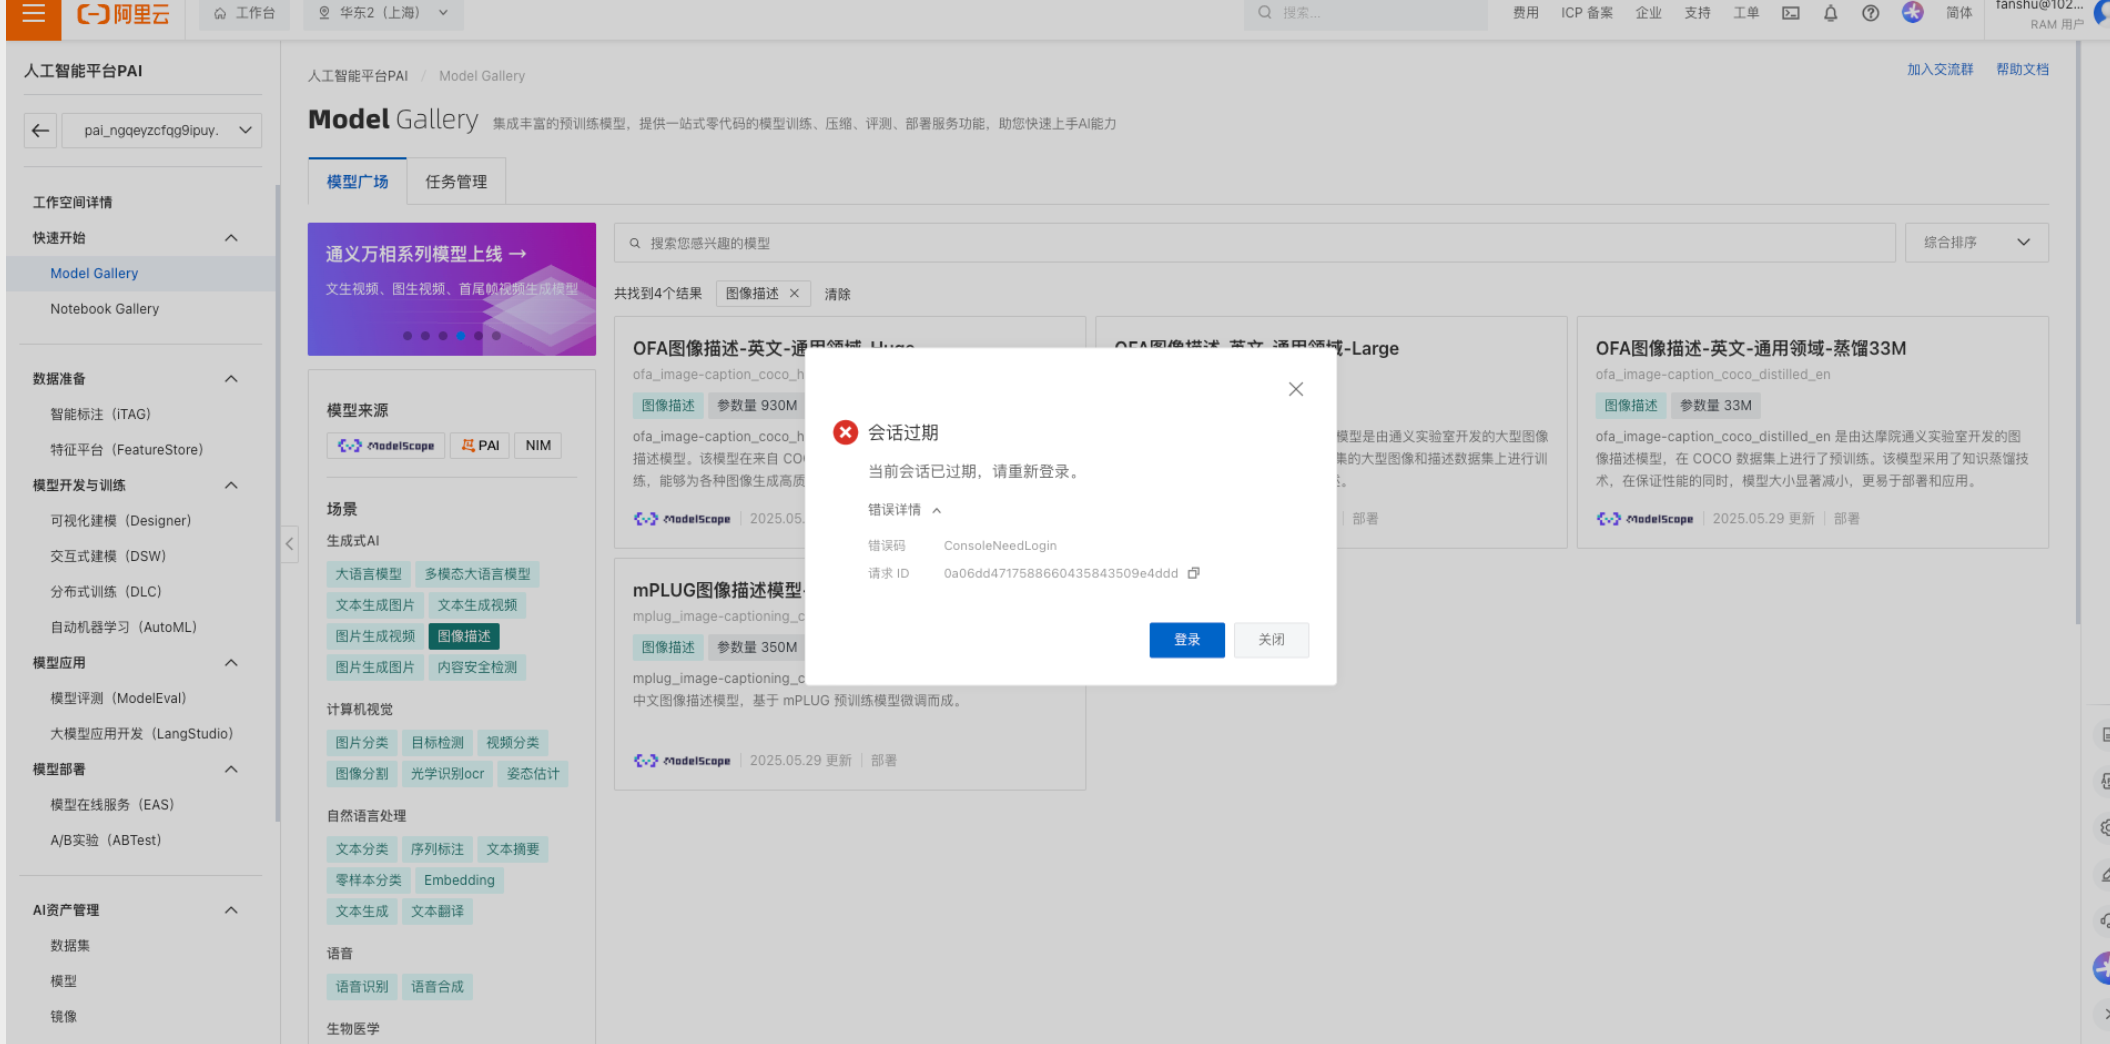Toggle the PAI model source filter
The width and height of the screenshot is (2110, 1044).
[480, 445]
